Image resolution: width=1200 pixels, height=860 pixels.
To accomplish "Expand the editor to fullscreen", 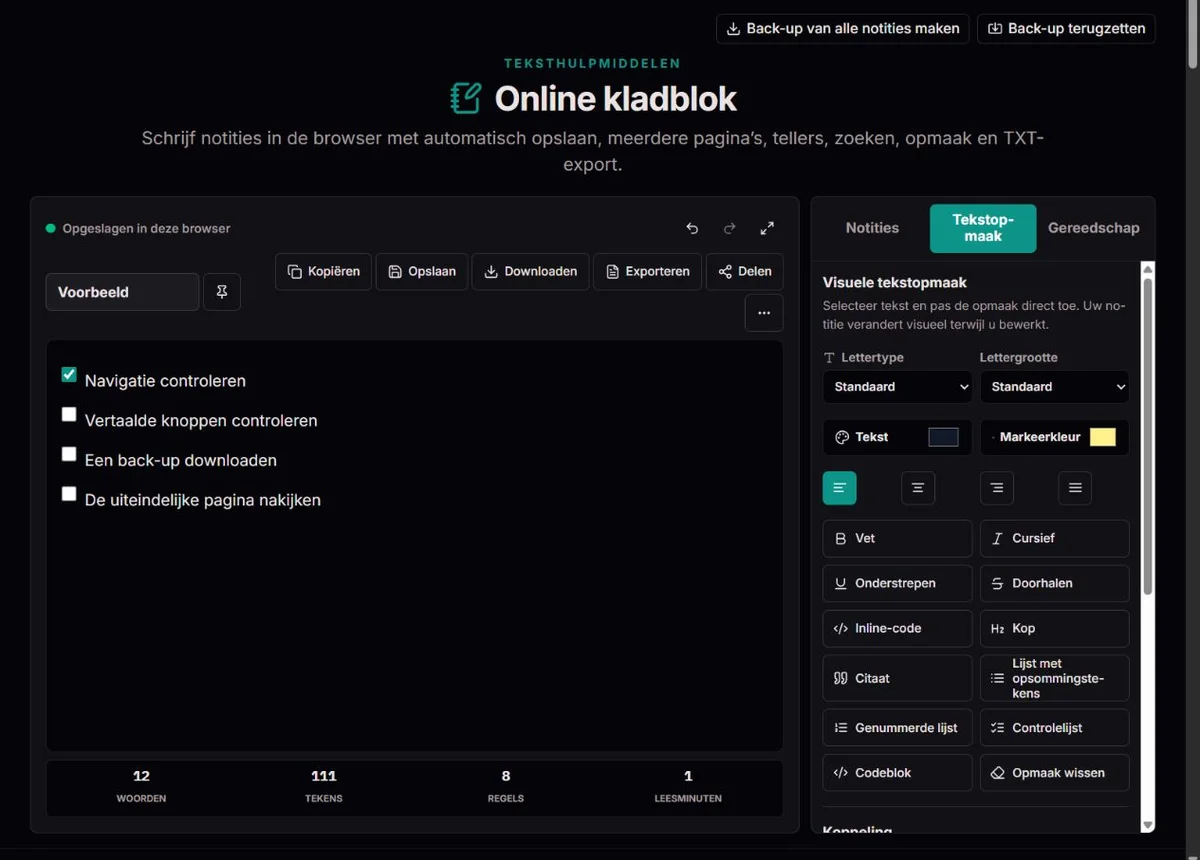I will click(x=767, y=228).
